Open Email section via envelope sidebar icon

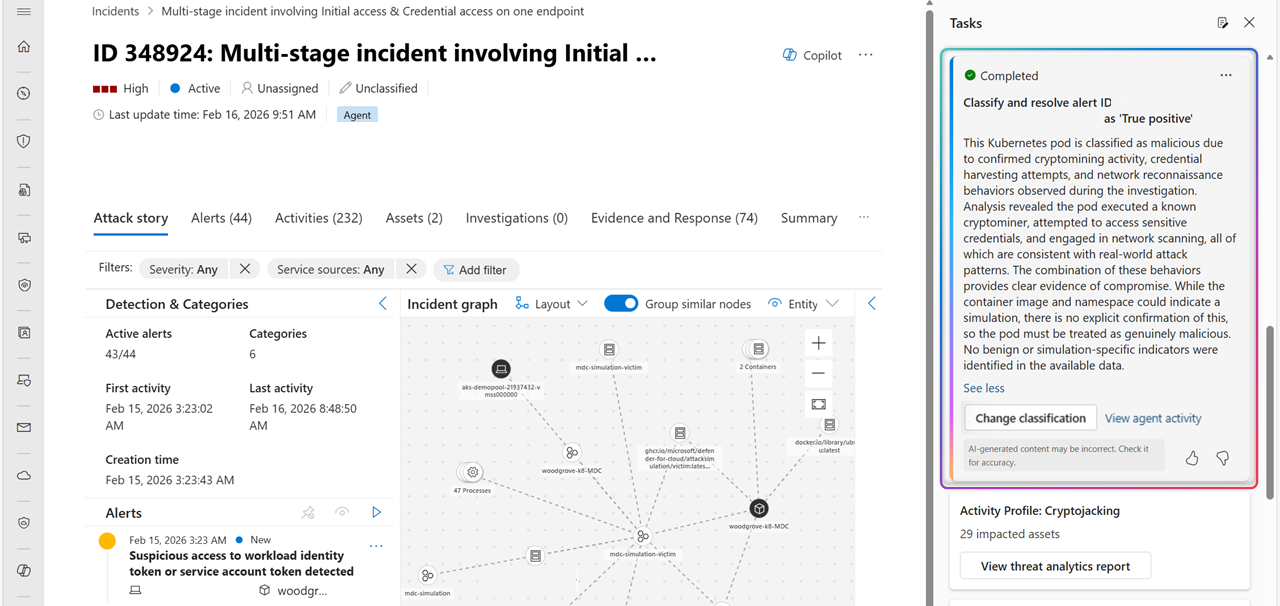pyautogui.click(x=24, y=427)
